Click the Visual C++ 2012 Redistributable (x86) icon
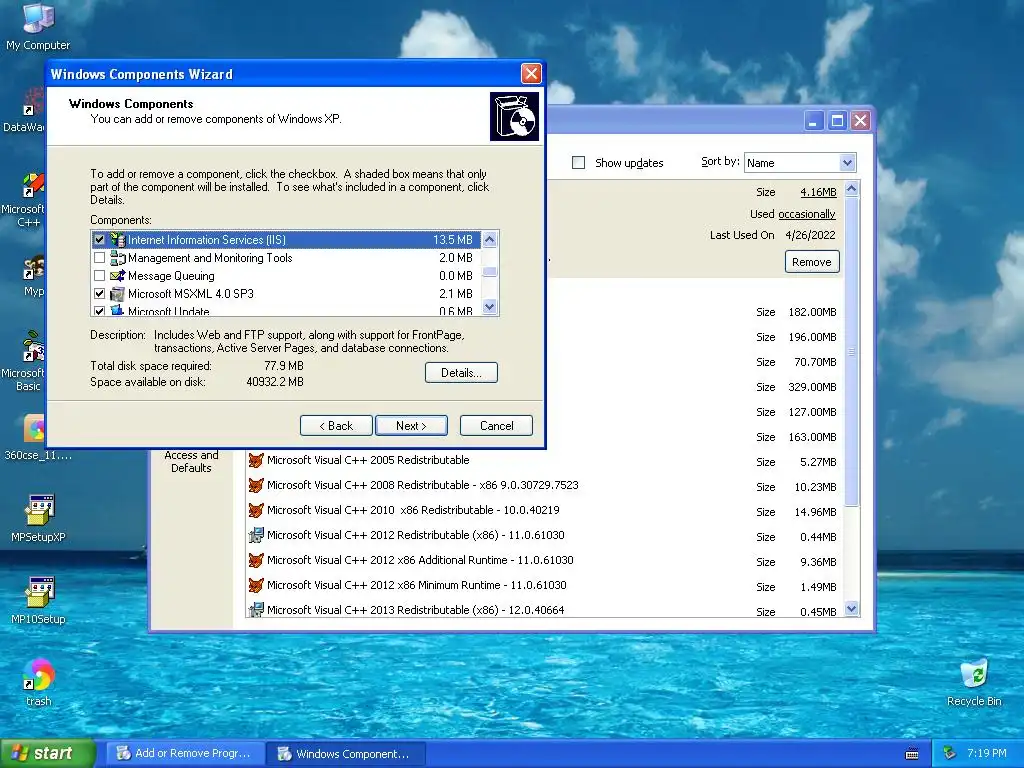Image resolution: width=1024 pixels, height=768 pixels. (x=256, y=536)
